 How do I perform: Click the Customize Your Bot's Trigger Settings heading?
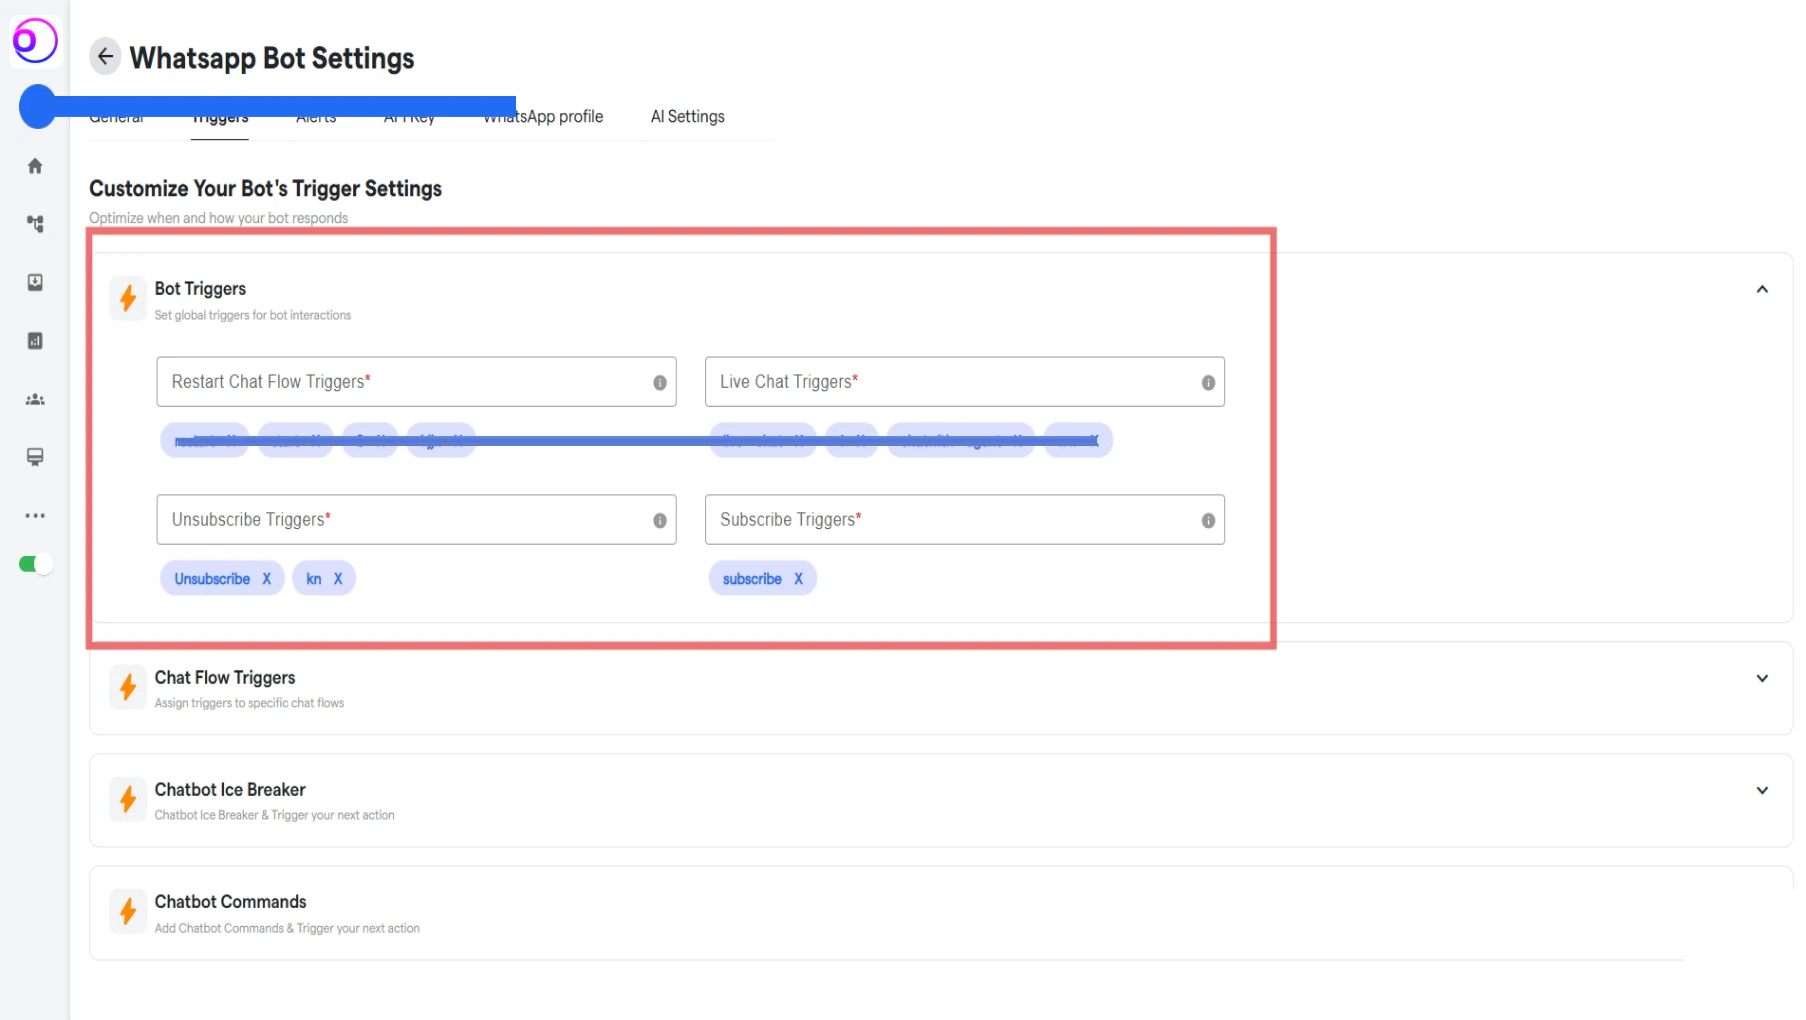click(x=265, y=189)
